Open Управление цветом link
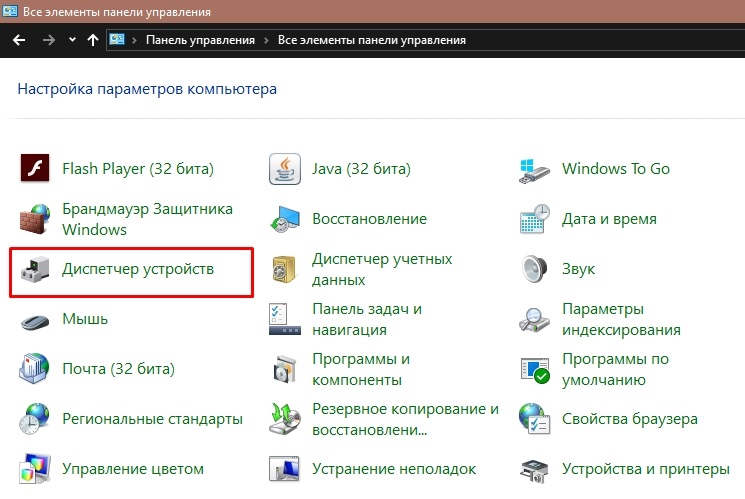 [133, 469]
